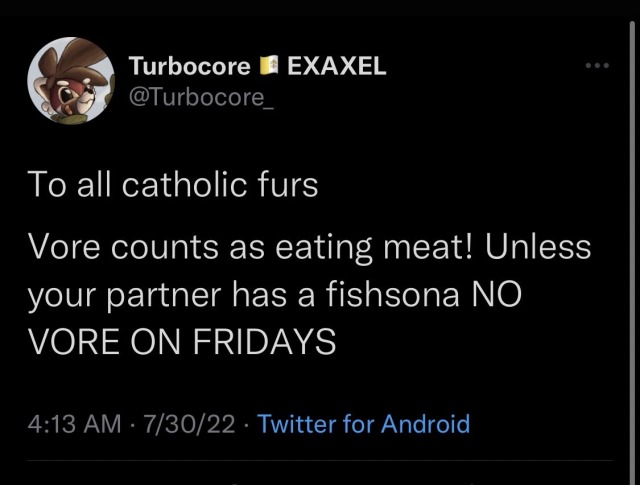Click the 7/30/22 date
The image size is (640, 485).
tap(191, 423)
